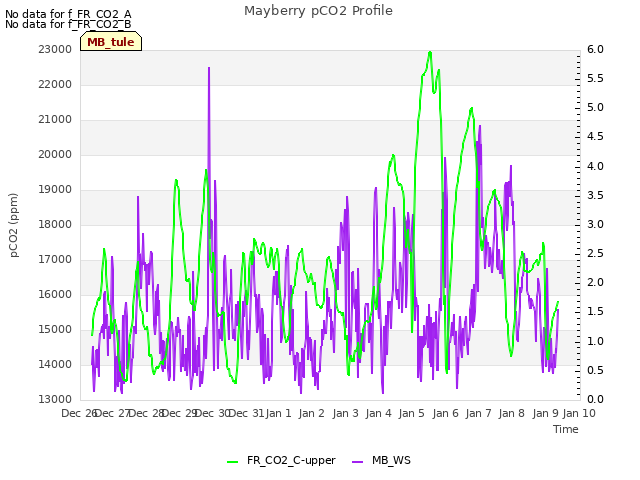Click the Jan 8 date tick label
This screenshot has width=640, height=480.
[511, 413]
